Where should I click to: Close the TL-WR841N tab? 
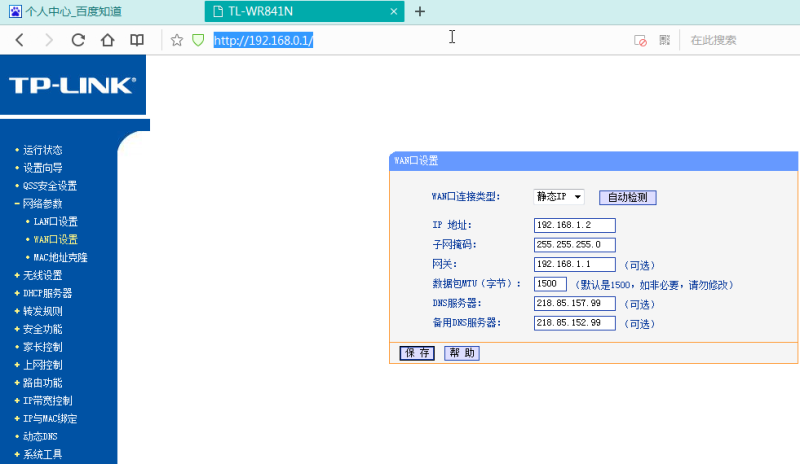(x=394, y=12)
